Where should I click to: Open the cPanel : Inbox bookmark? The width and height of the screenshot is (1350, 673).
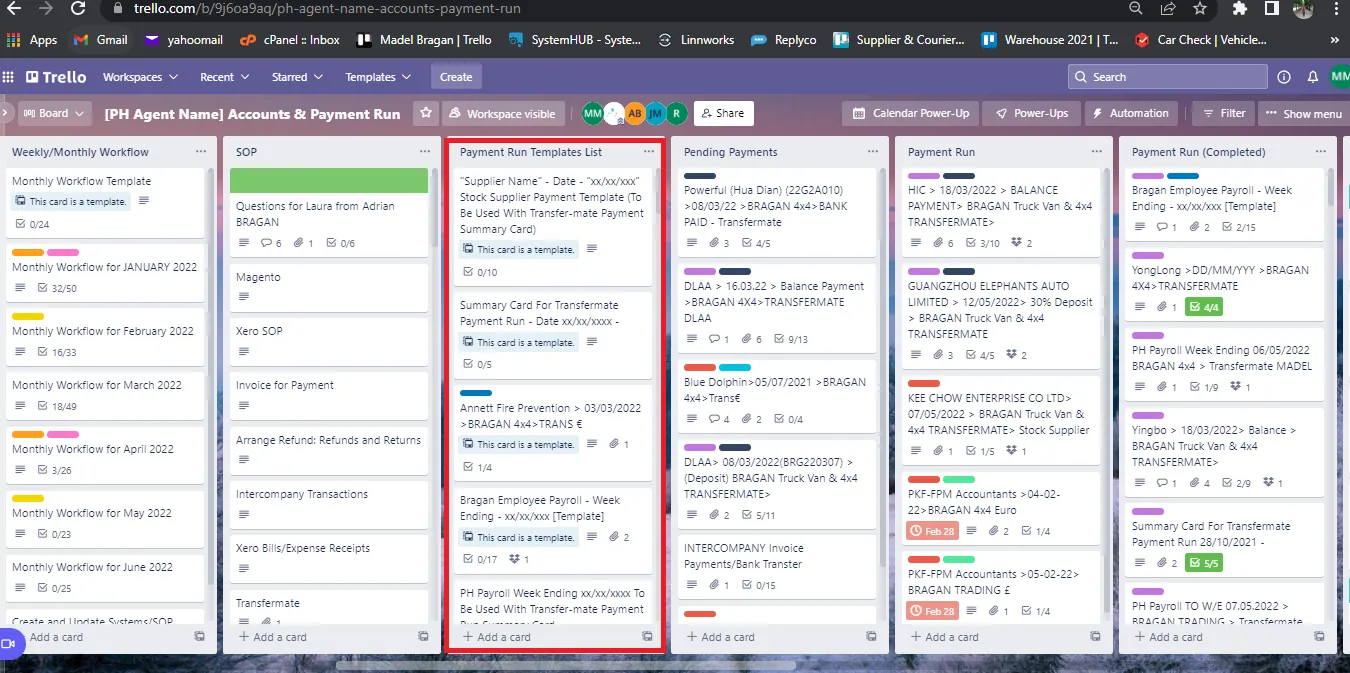click(x=290, y=40)
